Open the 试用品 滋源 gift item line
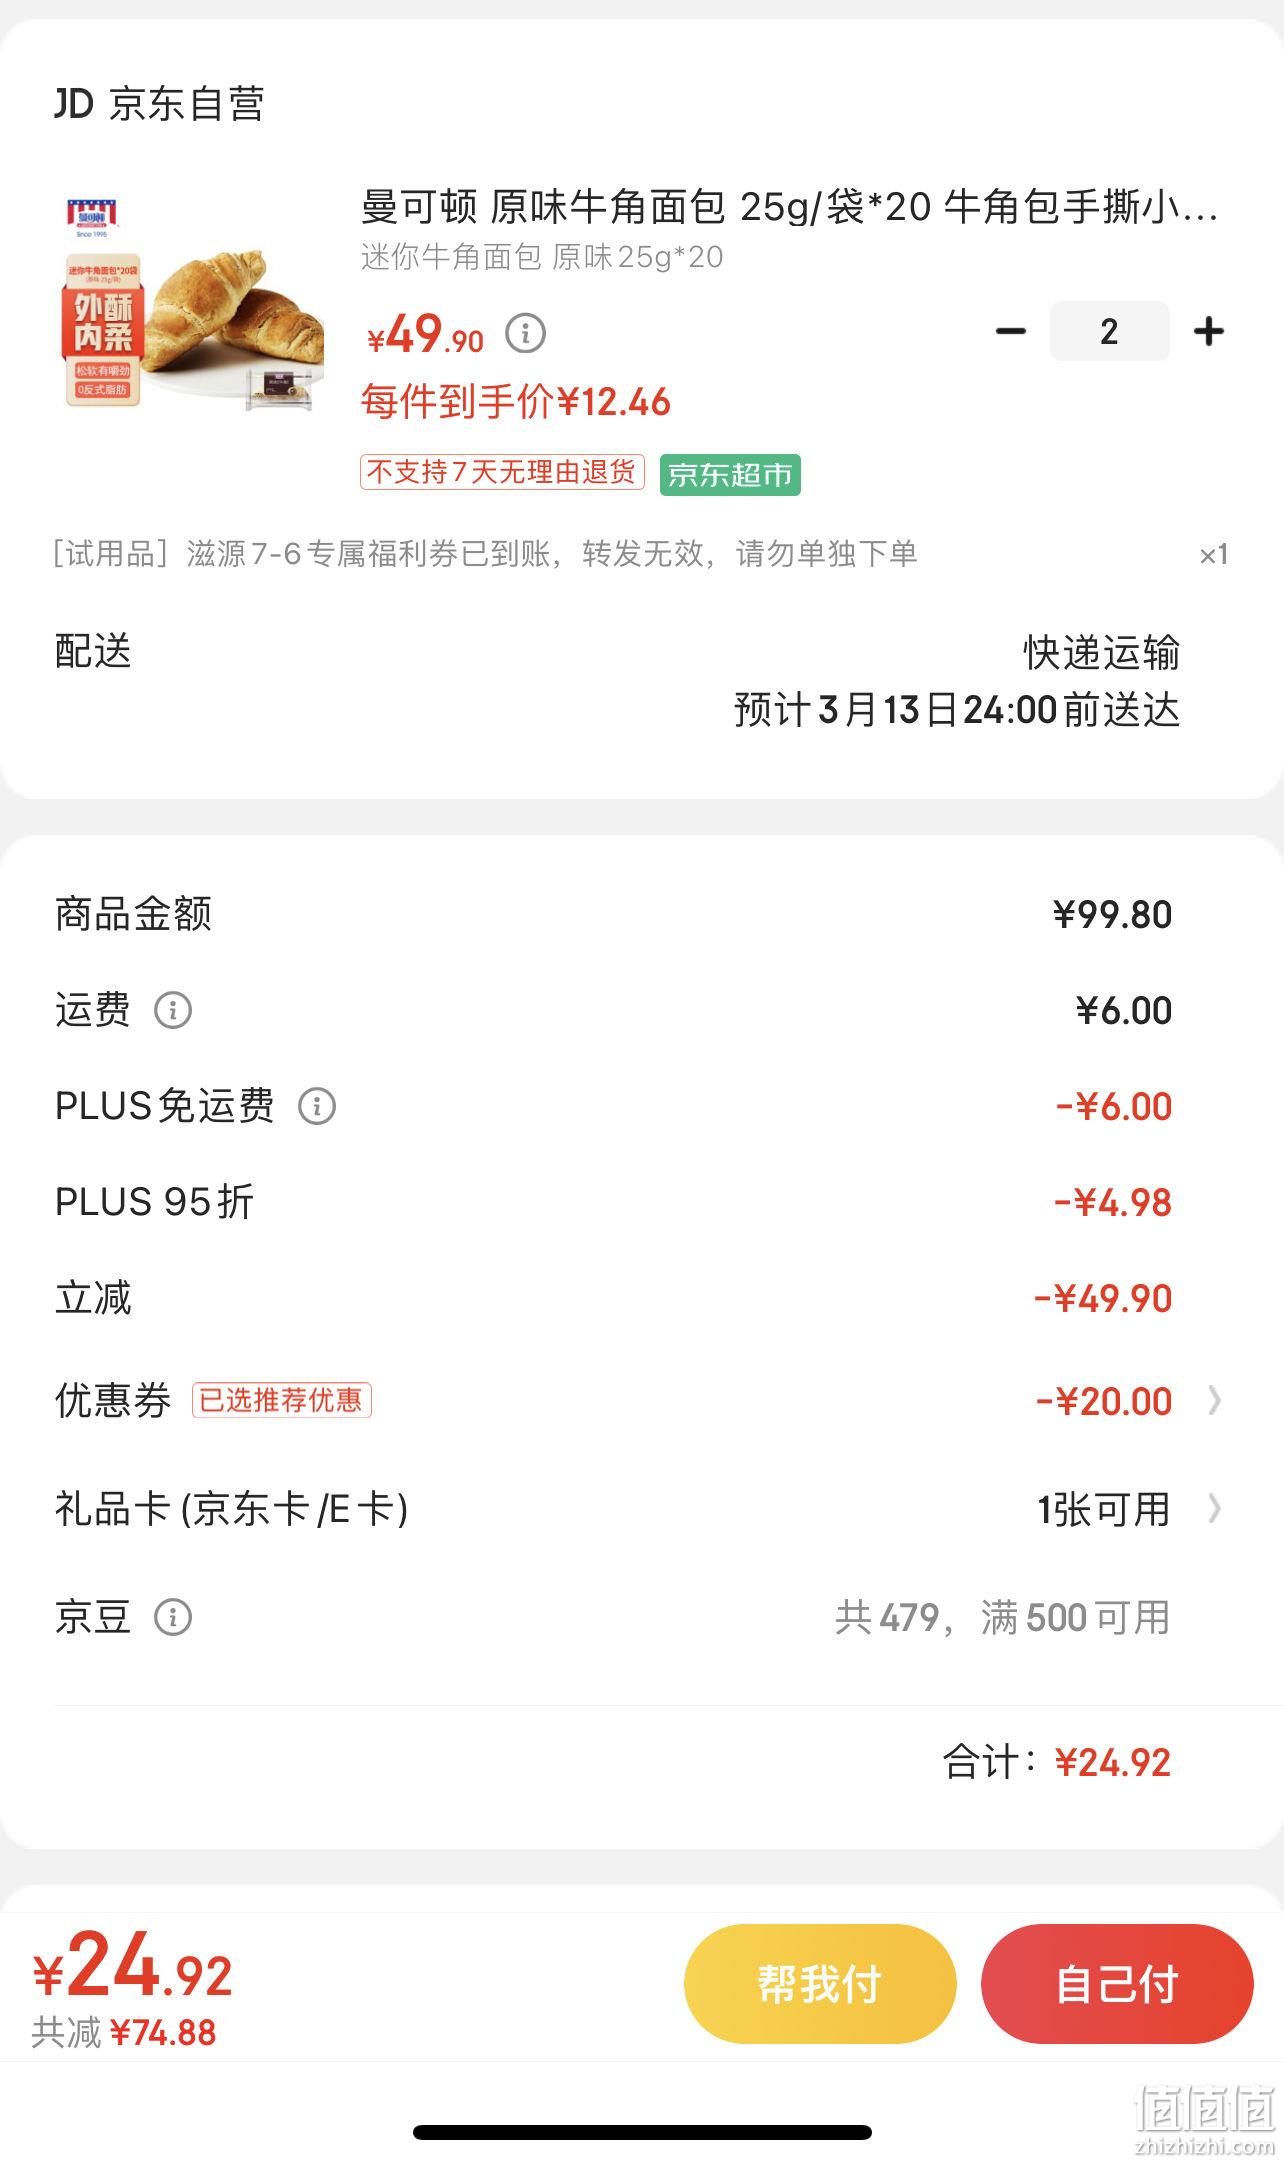This screenshot has width=1284, height=2164. point(640,554)
